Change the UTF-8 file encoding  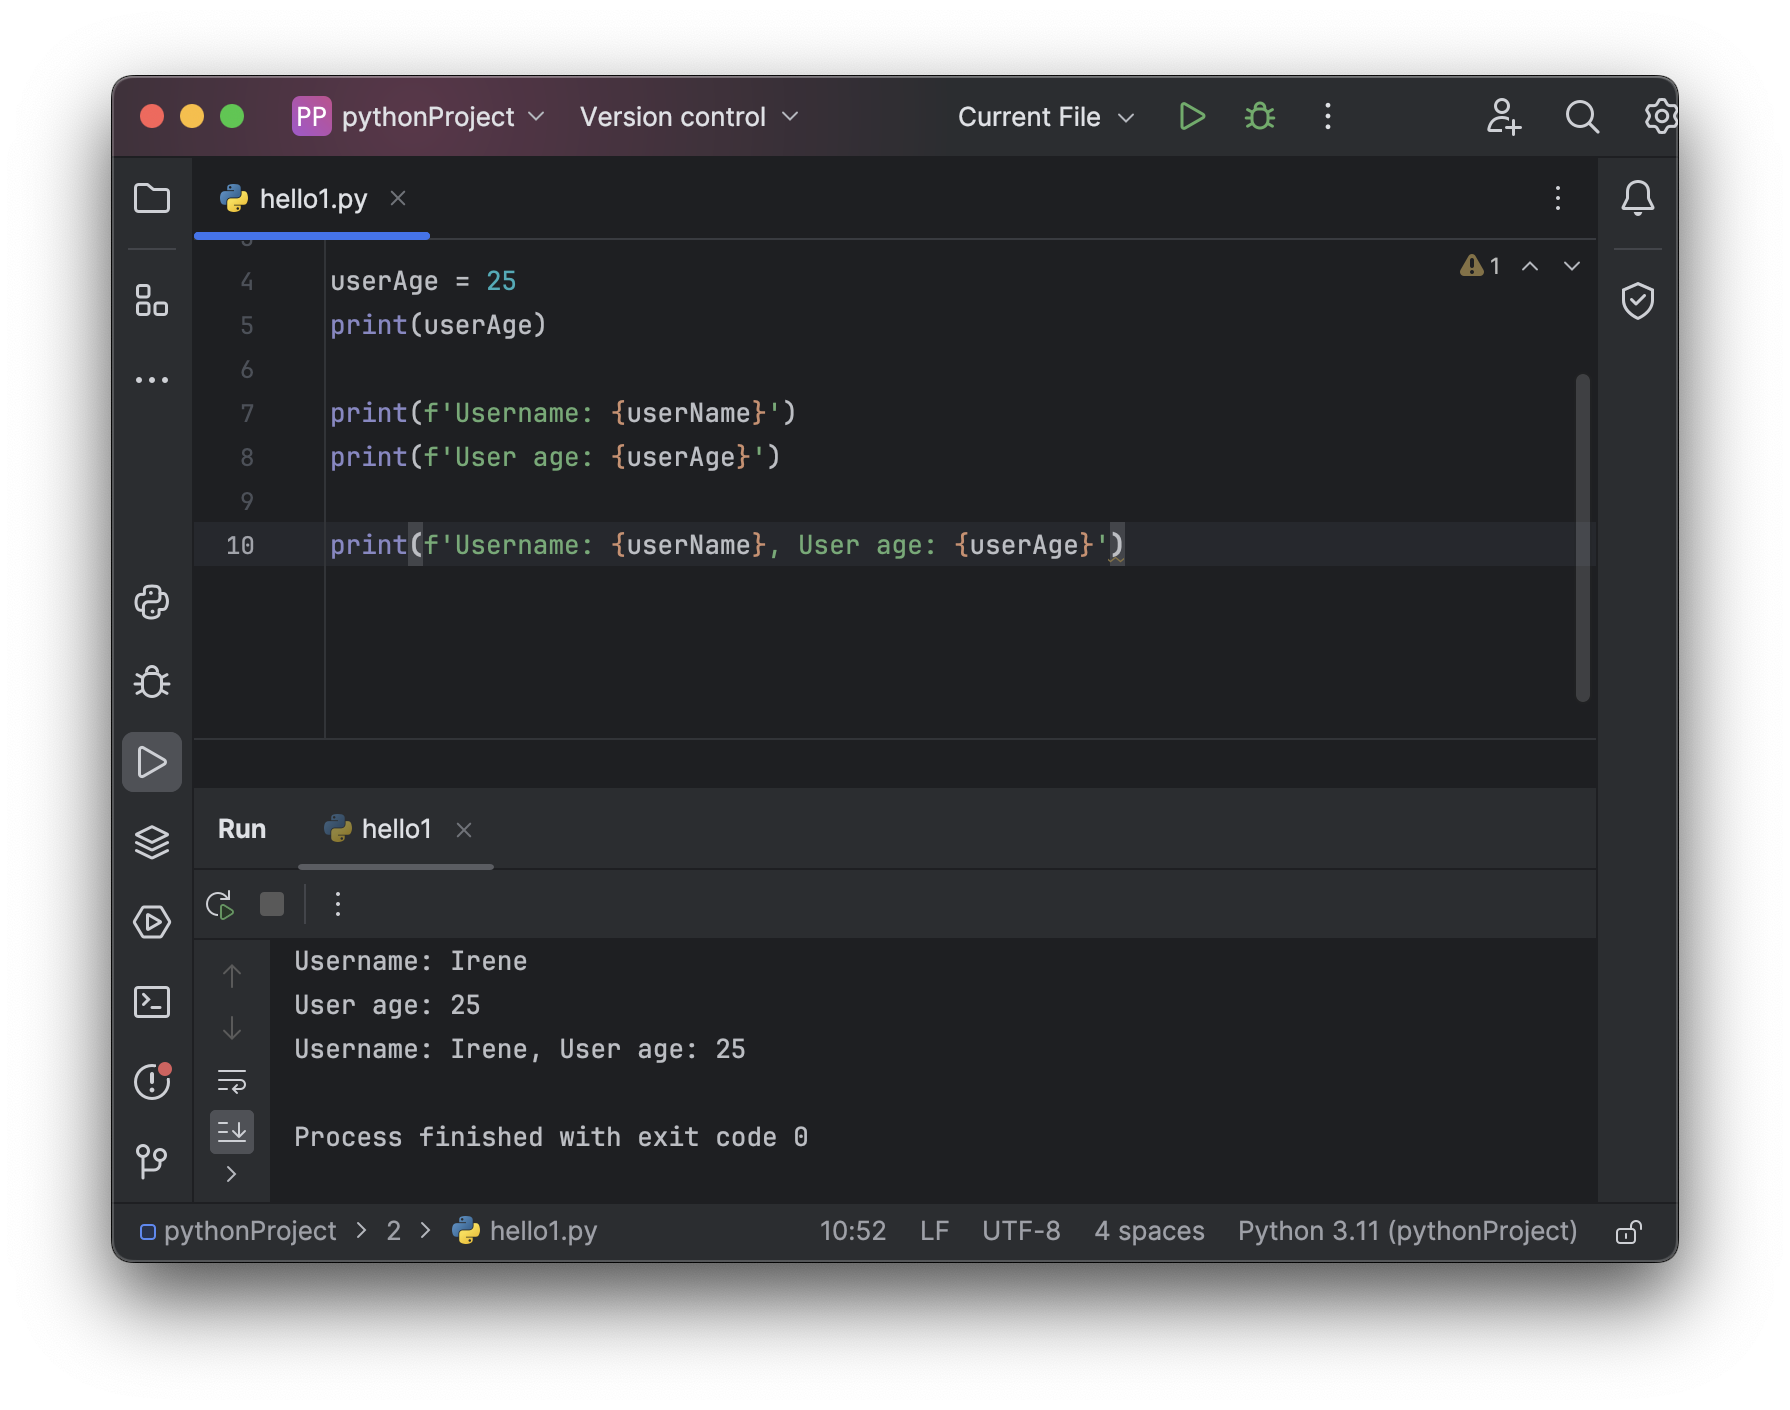1021,1231
